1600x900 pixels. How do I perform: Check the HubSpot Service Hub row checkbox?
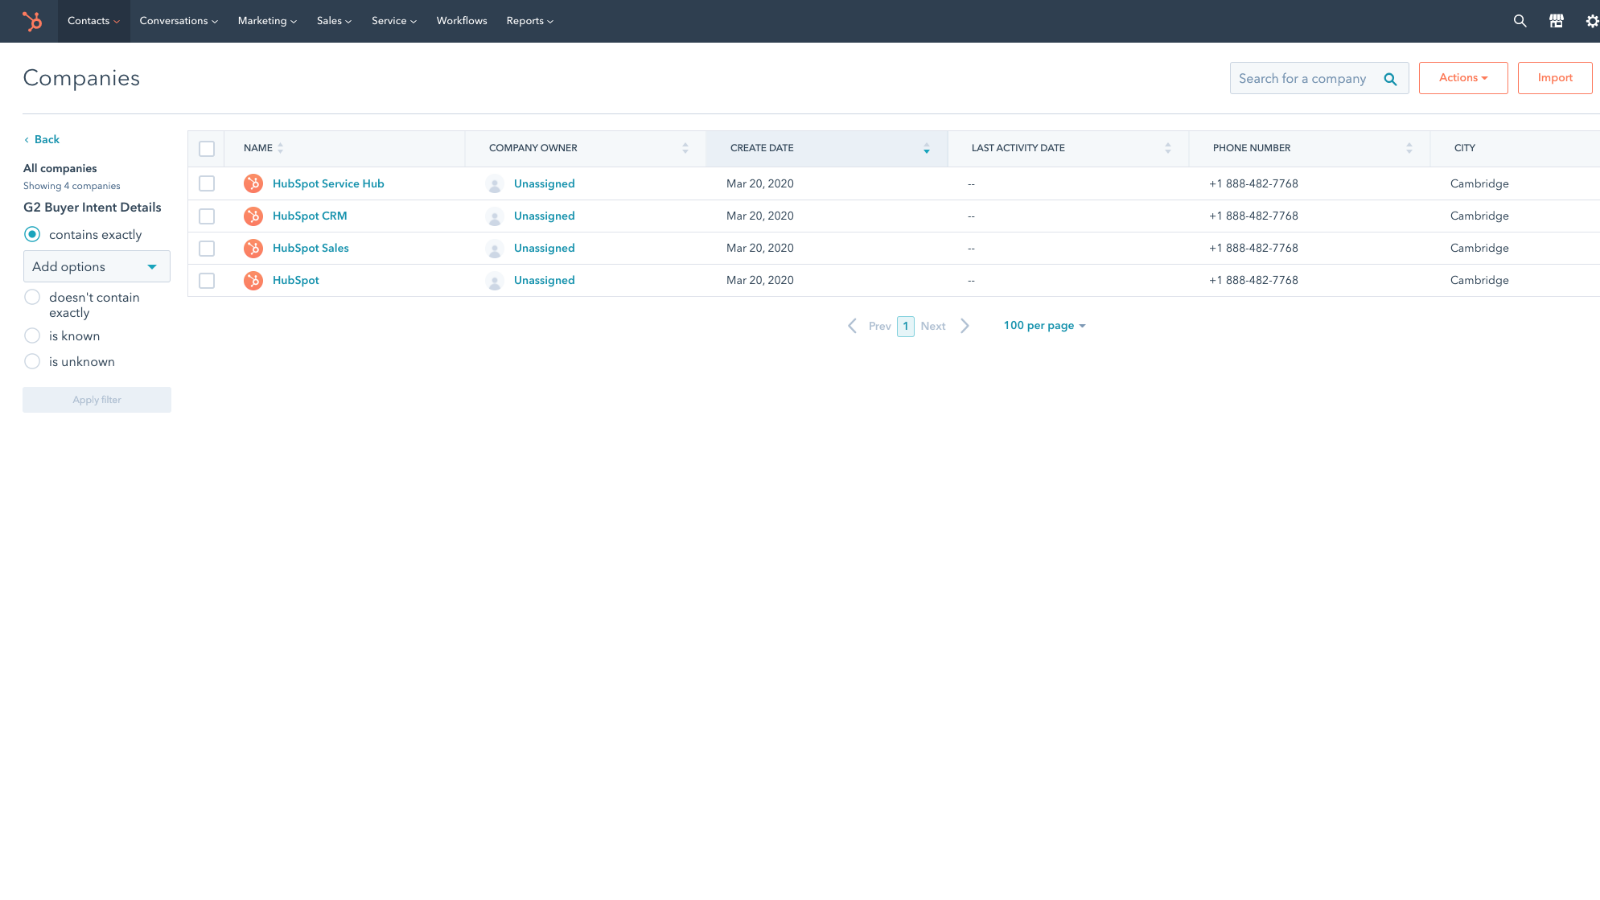[x=207, y=184]
